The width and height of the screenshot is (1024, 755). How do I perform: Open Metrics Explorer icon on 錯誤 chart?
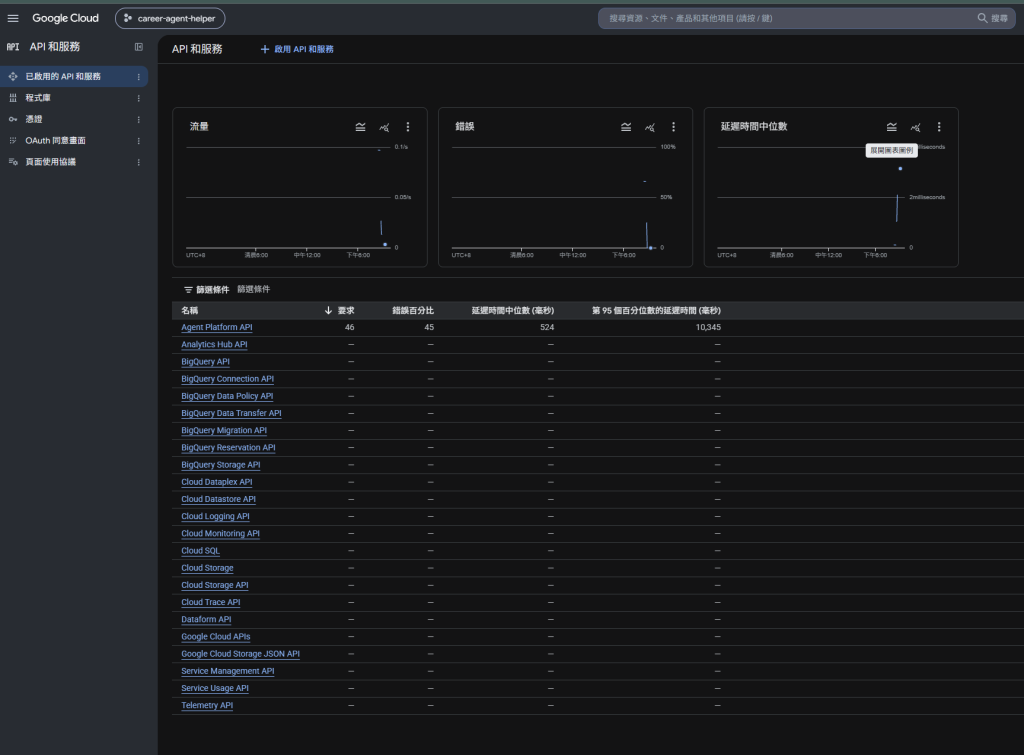650,127
